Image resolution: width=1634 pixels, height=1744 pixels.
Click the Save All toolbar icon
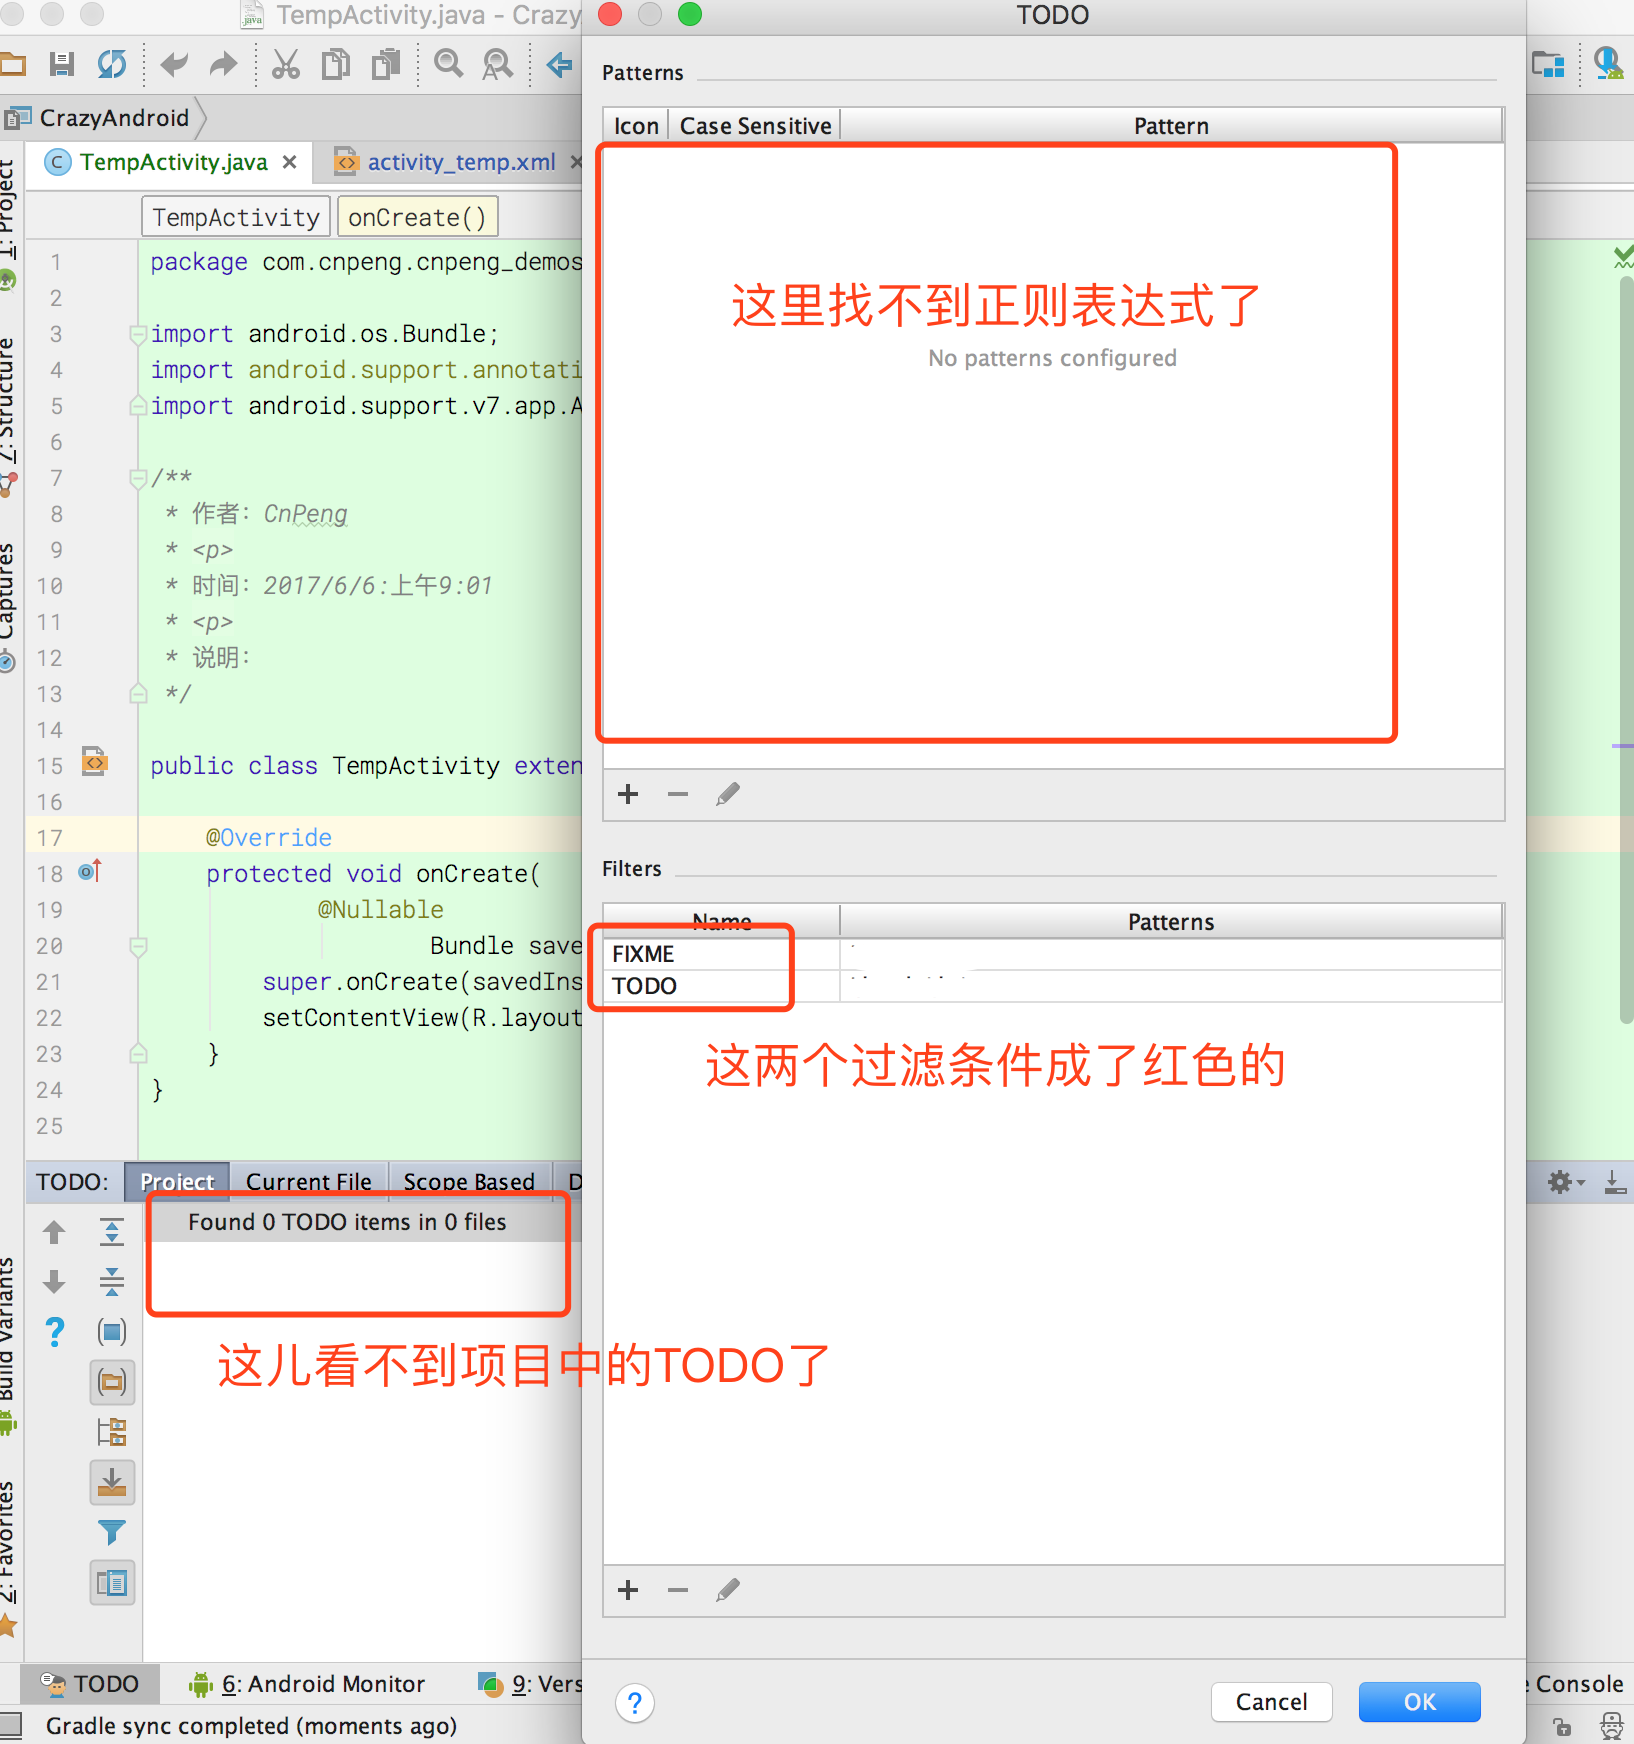(x=62, y=65)
